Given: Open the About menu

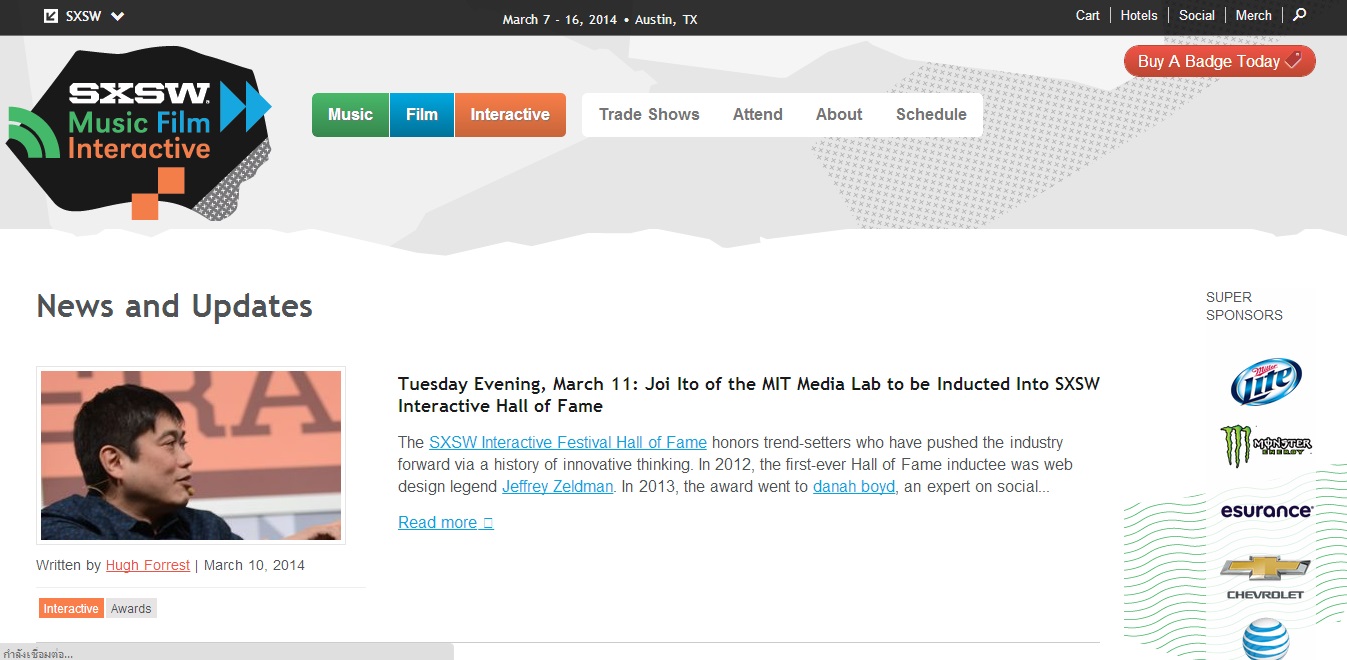Looking at the screenshot, I should (x=839, y=115).
